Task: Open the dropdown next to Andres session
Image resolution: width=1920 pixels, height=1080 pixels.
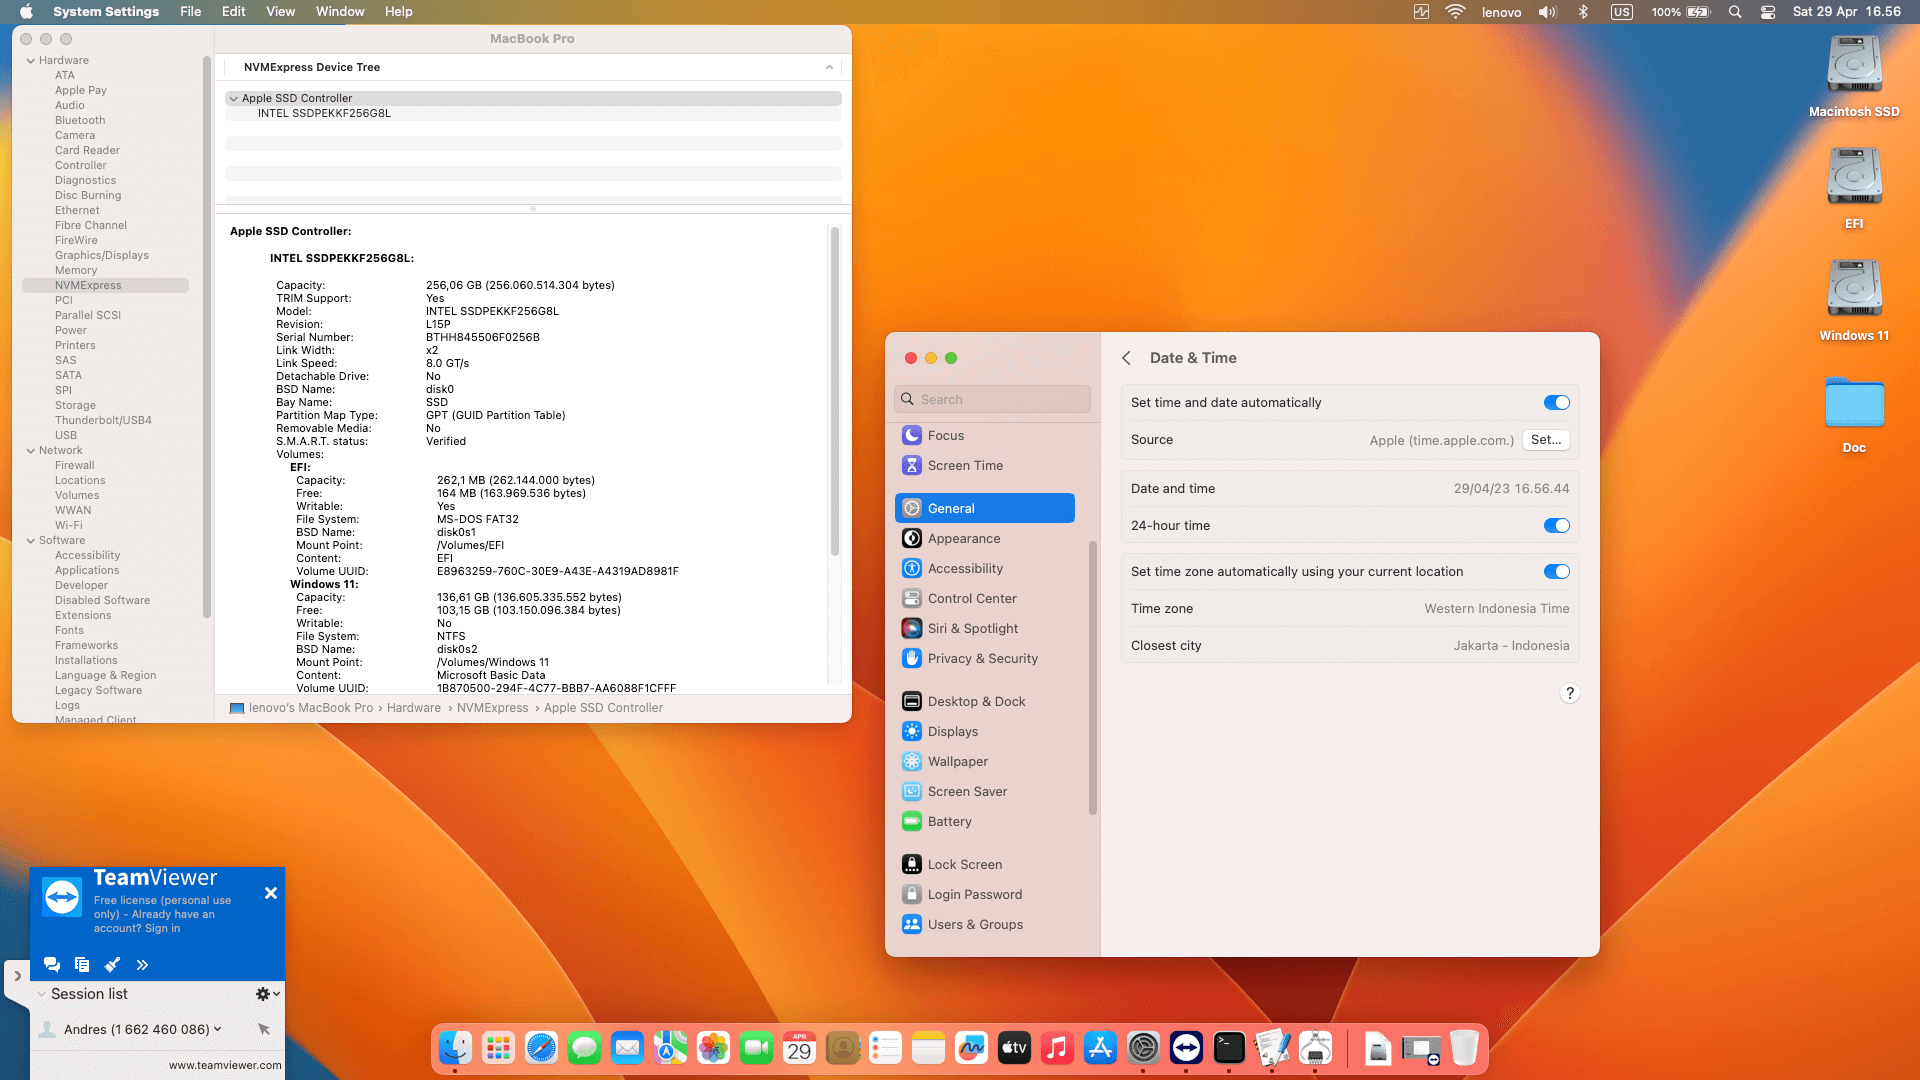Action: pyautogui.click(x=217, y=1029)
